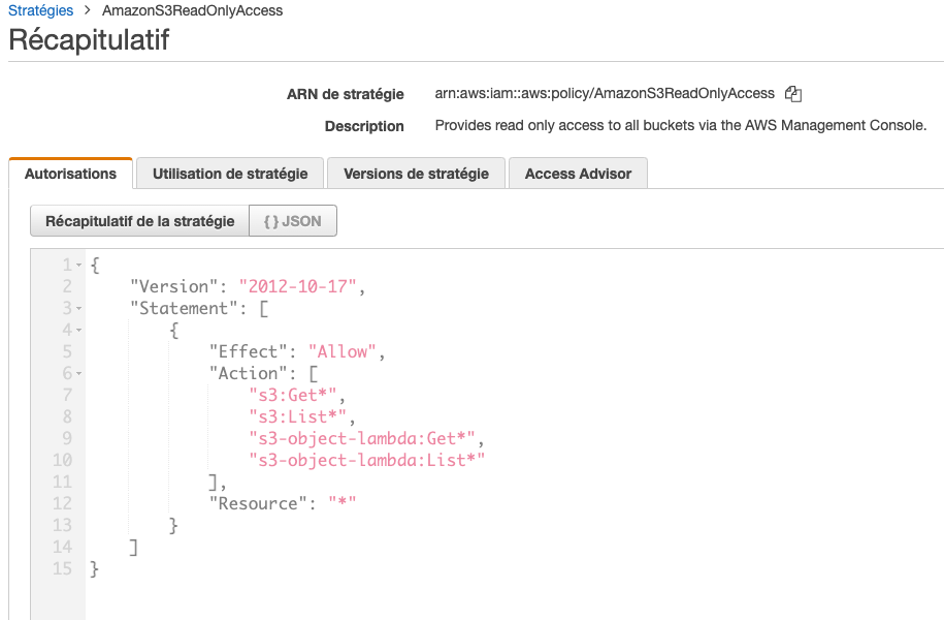The width and height of the screenshot is (945, 620).
Task: Click line number 10 in the gutter
Action: [62, 460]
